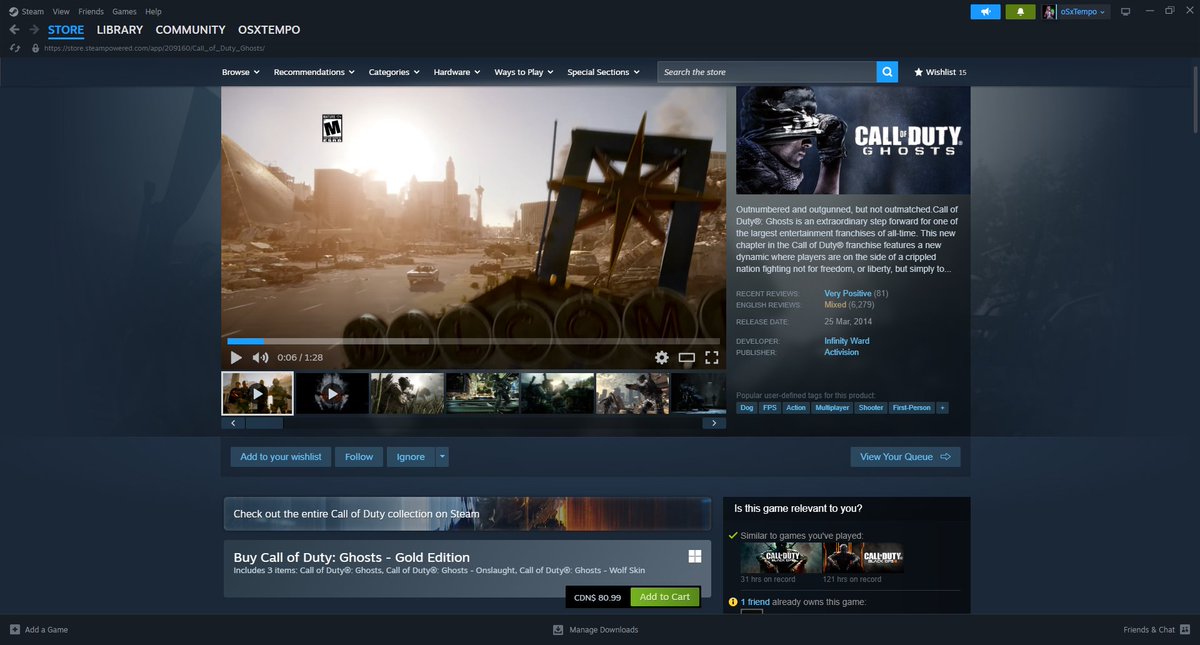This screenshot has width=1200, height=645.
Task: Click the page vertical scrollbar
Action: tap(1194, 100)
